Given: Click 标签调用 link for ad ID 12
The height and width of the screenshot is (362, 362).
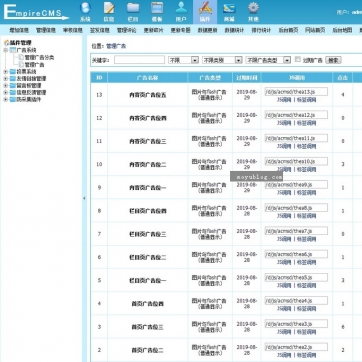Looking at the screenshot, I should (306, 123).
